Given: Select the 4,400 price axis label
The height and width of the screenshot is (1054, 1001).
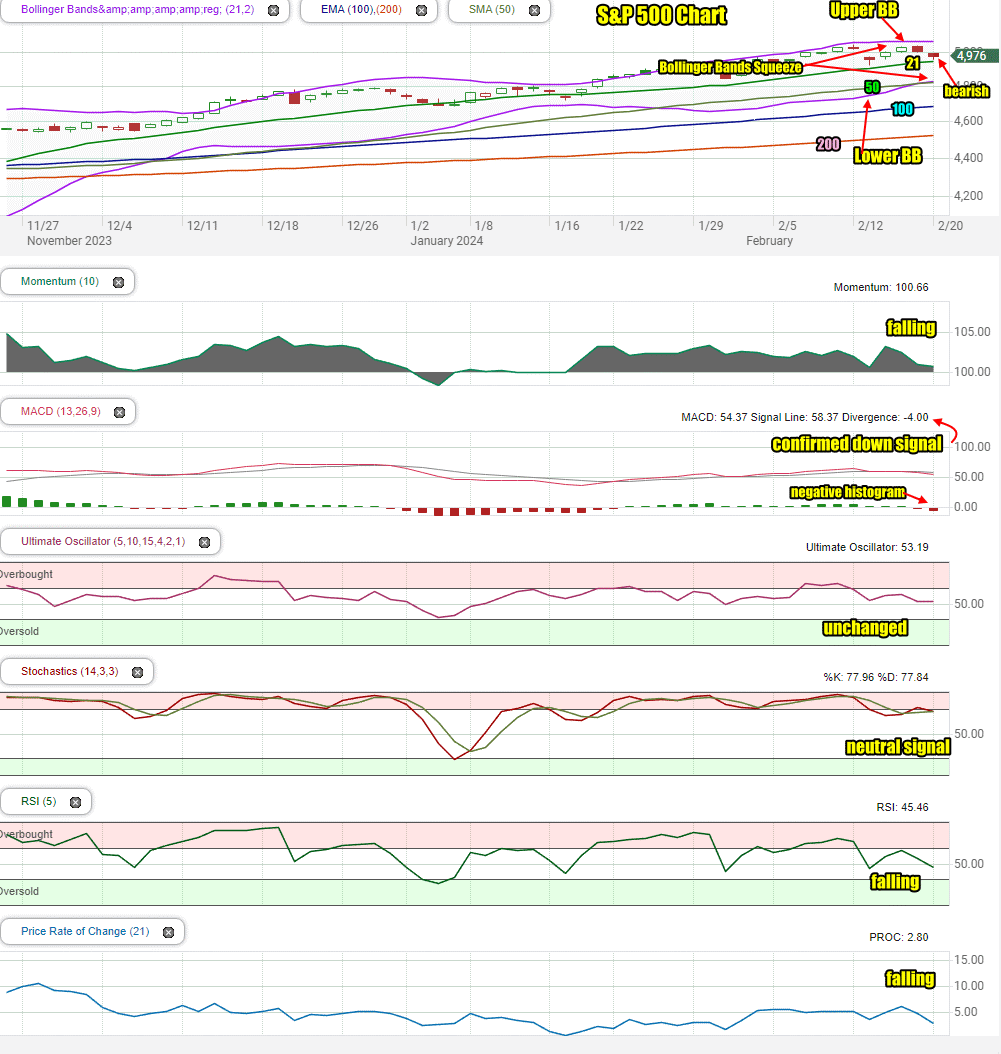Looking at the screenshot, I should pos(968,158).
